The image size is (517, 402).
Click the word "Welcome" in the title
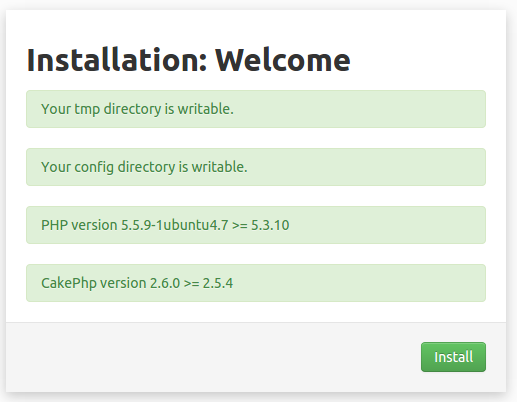click(283, 60)
